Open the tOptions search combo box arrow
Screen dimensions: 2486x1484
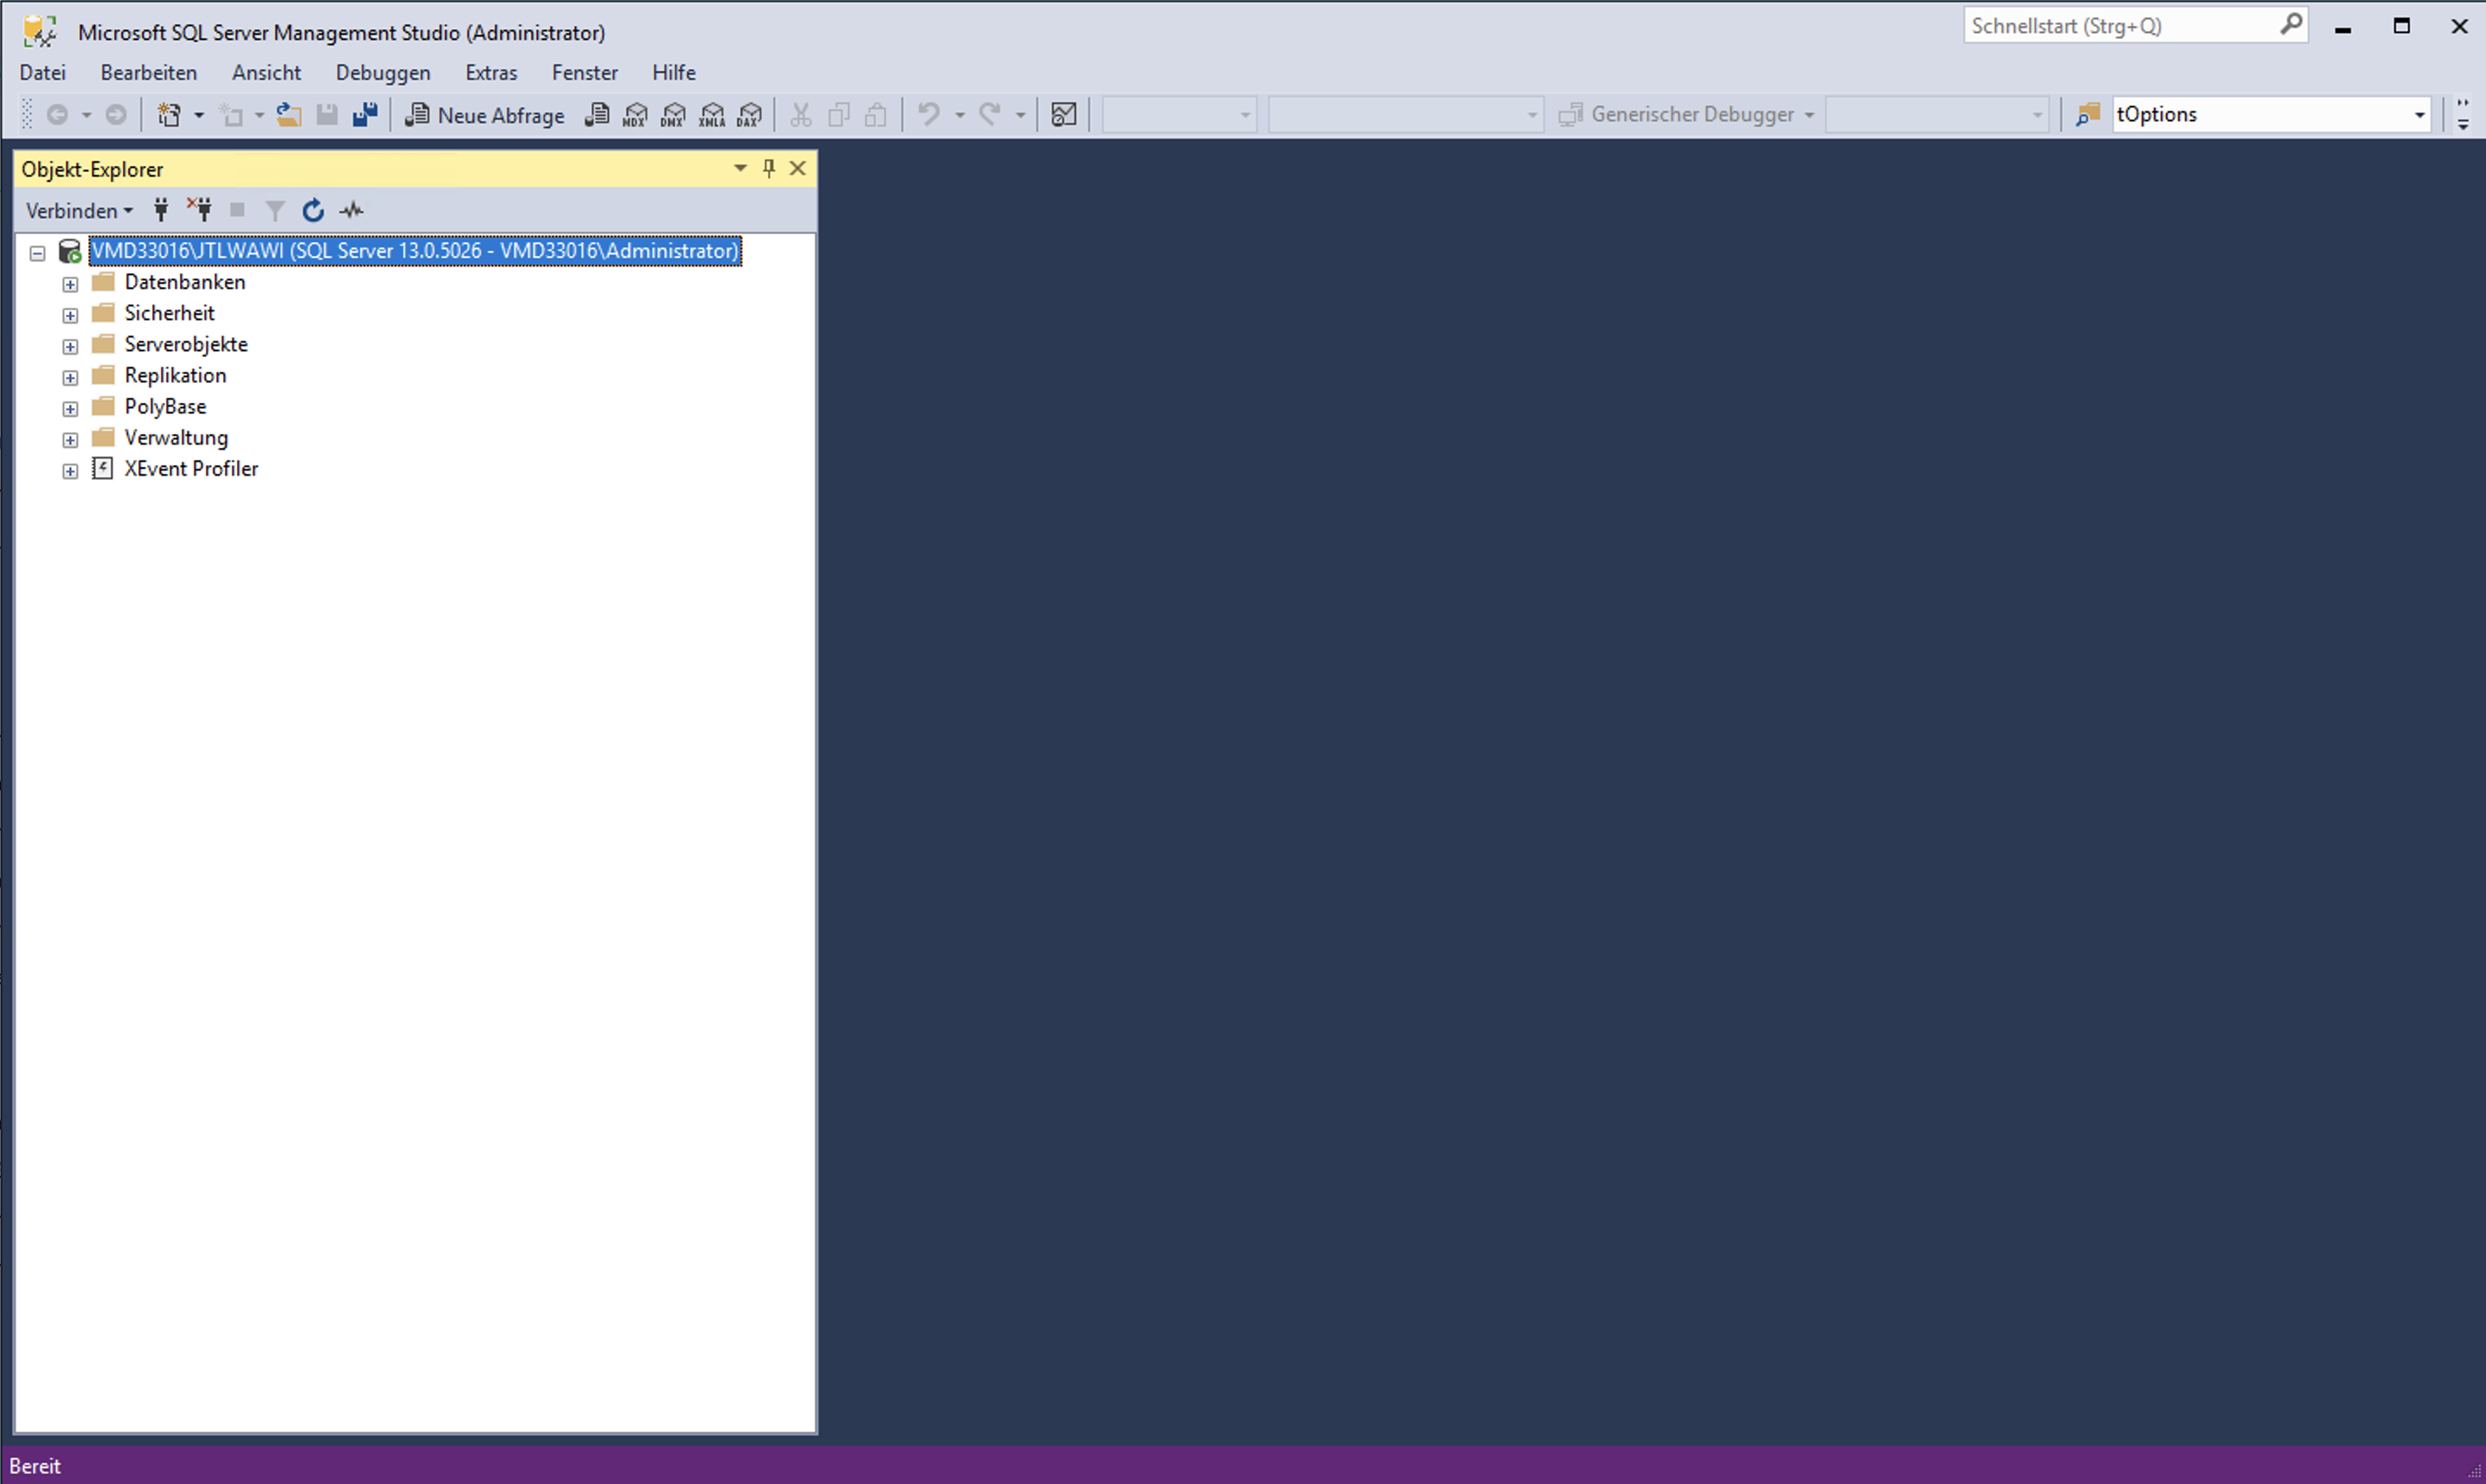pyautogui.click(x=2419, y=115)
